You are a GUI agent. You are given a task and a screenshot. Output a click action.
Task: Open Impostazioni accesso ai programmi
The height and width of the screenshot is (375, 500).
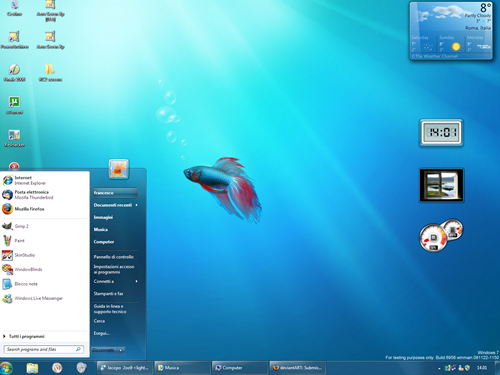114,269
